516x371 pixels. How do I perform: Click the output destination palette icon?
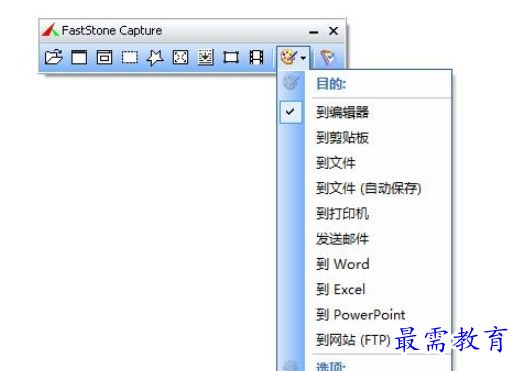click(288, 57)
